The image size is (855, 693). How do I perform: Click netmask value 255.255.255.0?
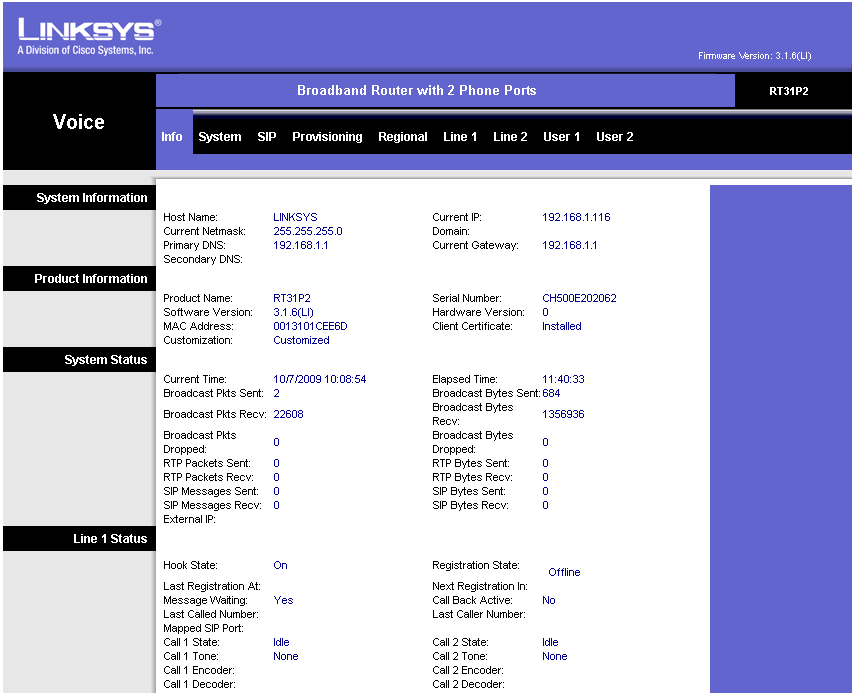[308, 231]
